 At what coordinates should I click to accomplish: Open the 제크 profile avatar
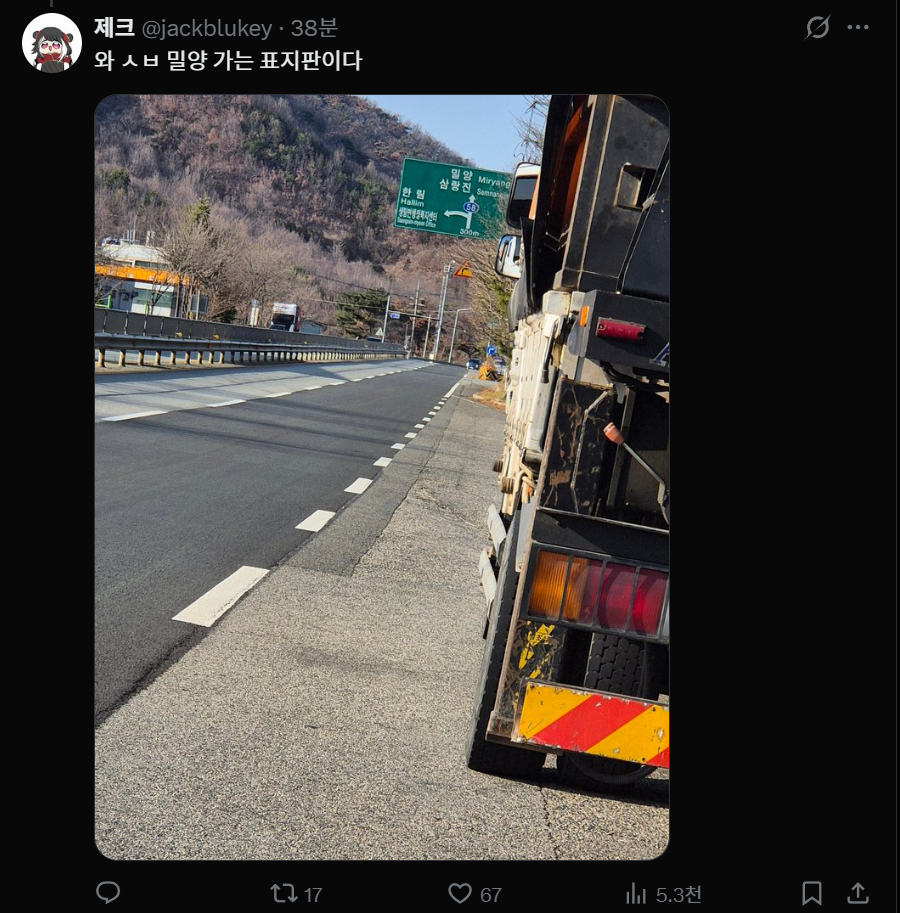pyautogui.click(x=52, y=43)
